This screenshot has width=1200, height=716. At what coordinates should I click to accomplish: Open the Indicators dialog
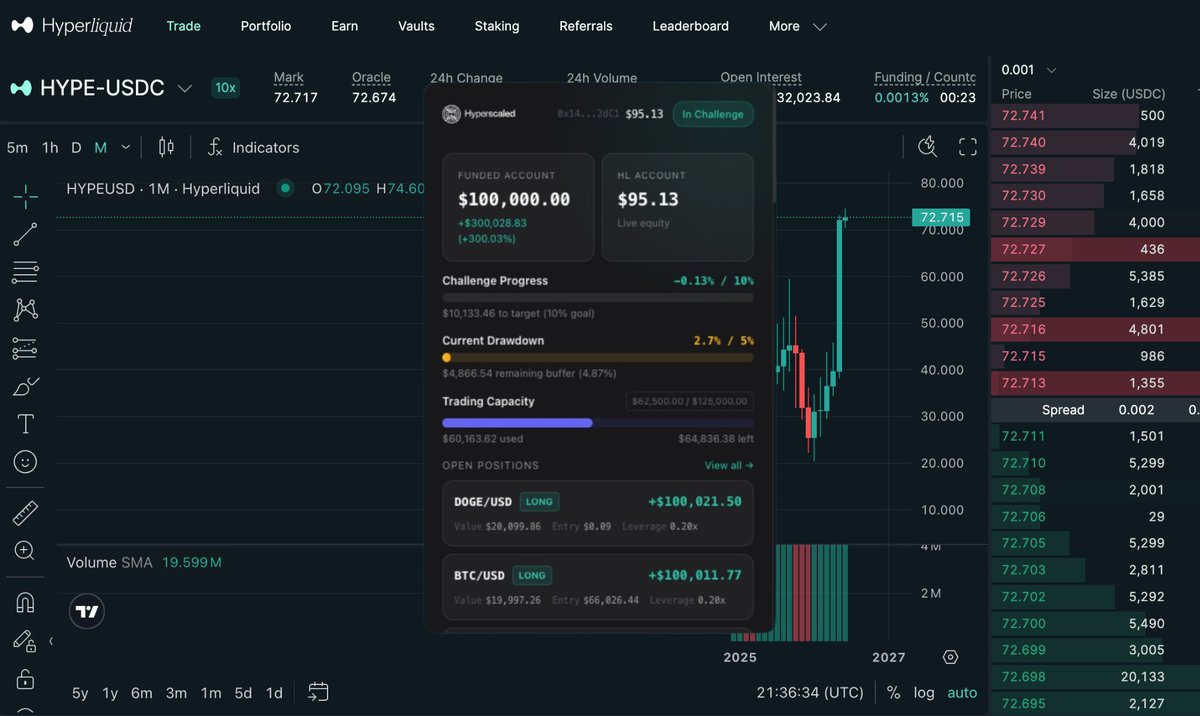(x=253, y=147)
